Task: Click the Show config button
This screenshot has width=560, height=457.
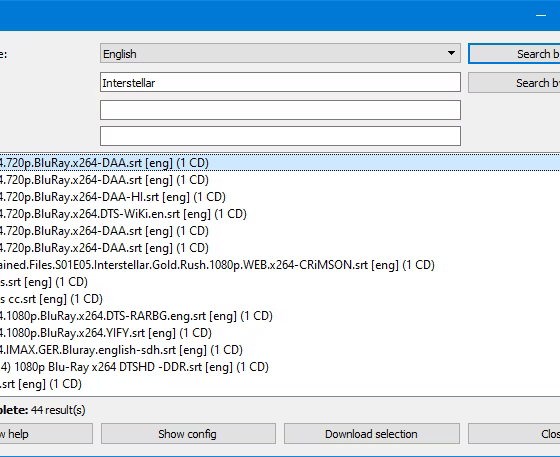Action: (188, 434)
